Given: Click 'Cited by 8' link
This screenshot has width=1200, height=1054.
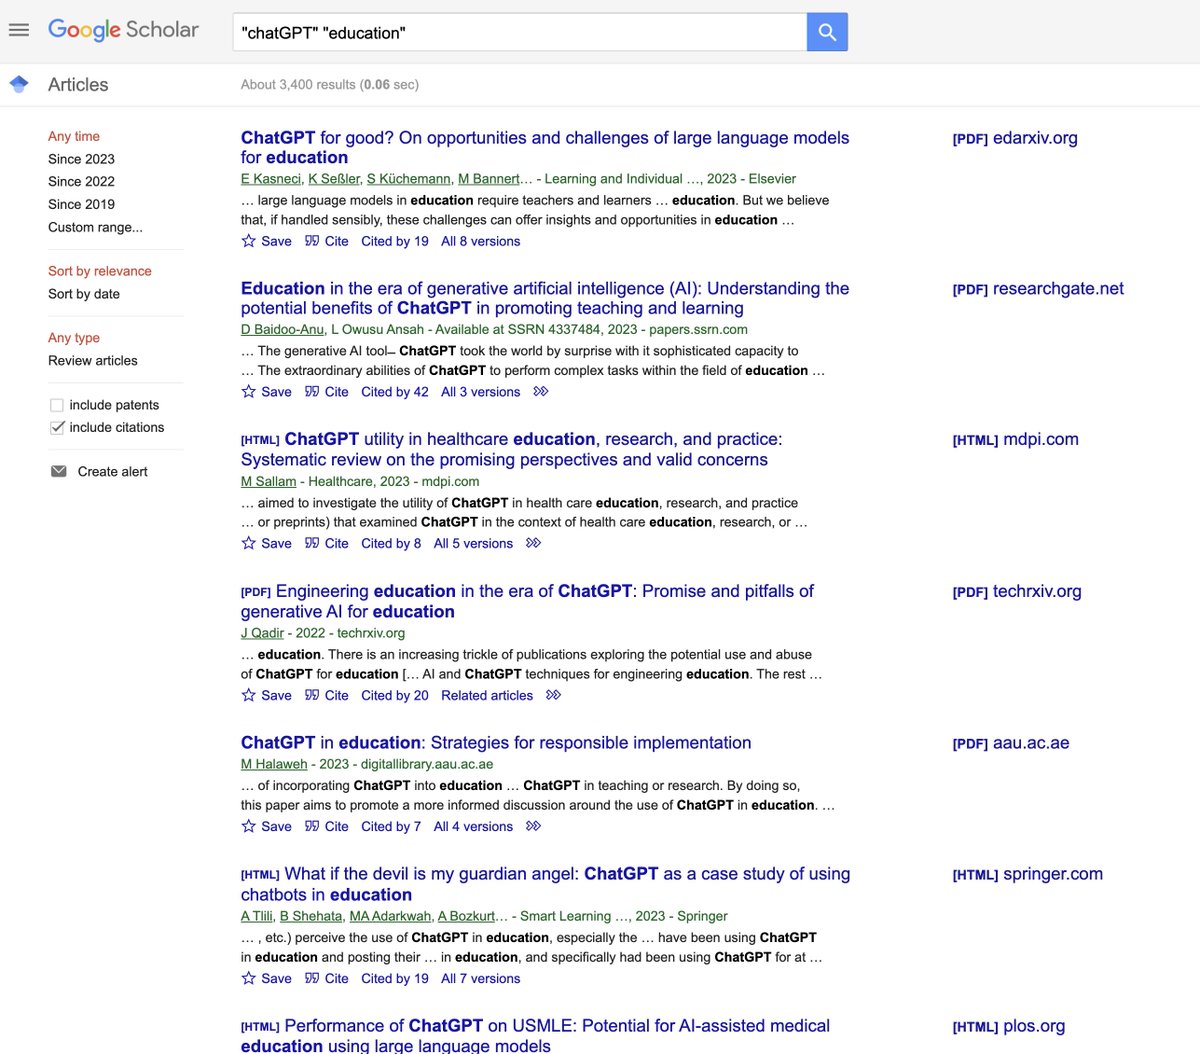Looking at the screenshot, I should pyautogui.click(x=391, y=543).
